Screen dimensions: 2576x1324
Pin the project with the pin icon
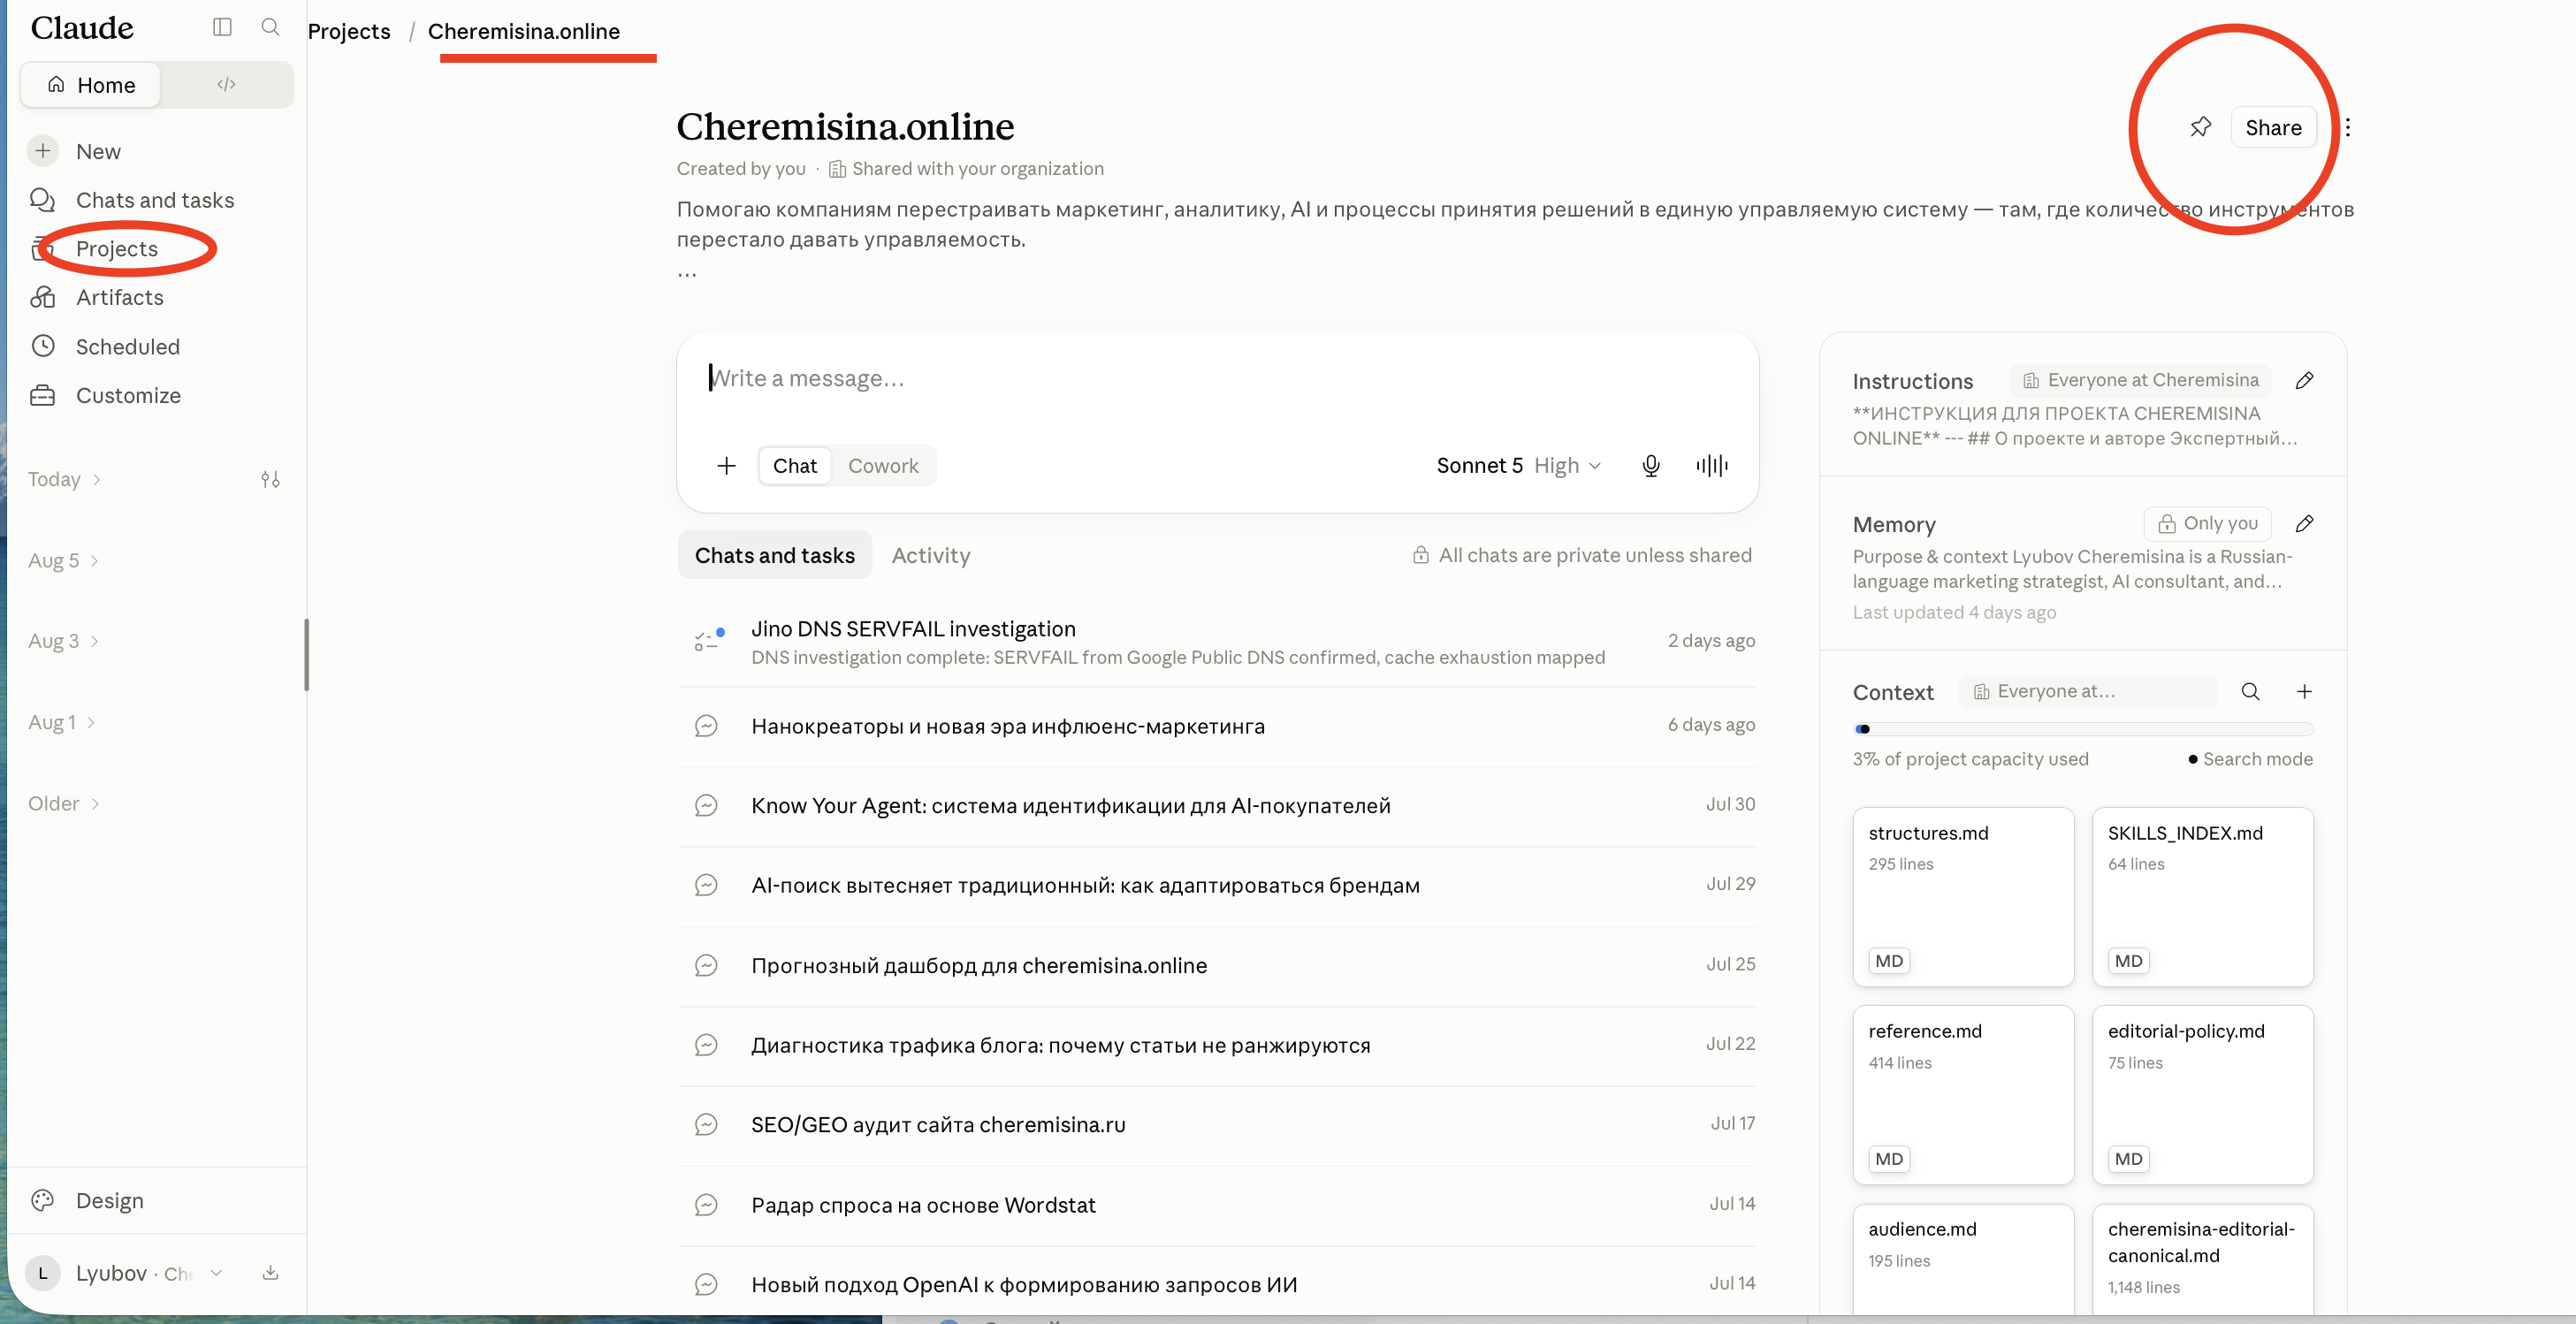click(2200, 127)
